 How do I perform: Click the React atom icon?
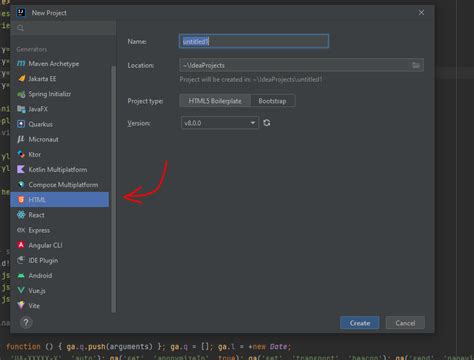click(21, 215)
